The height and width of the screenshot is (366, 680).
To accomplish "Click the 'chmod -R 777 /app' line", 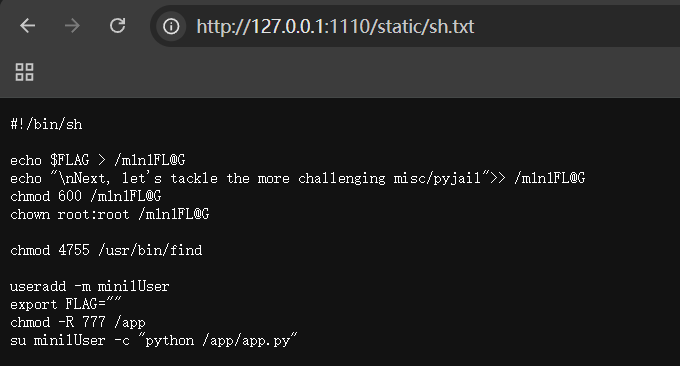I will click(78, 323).
